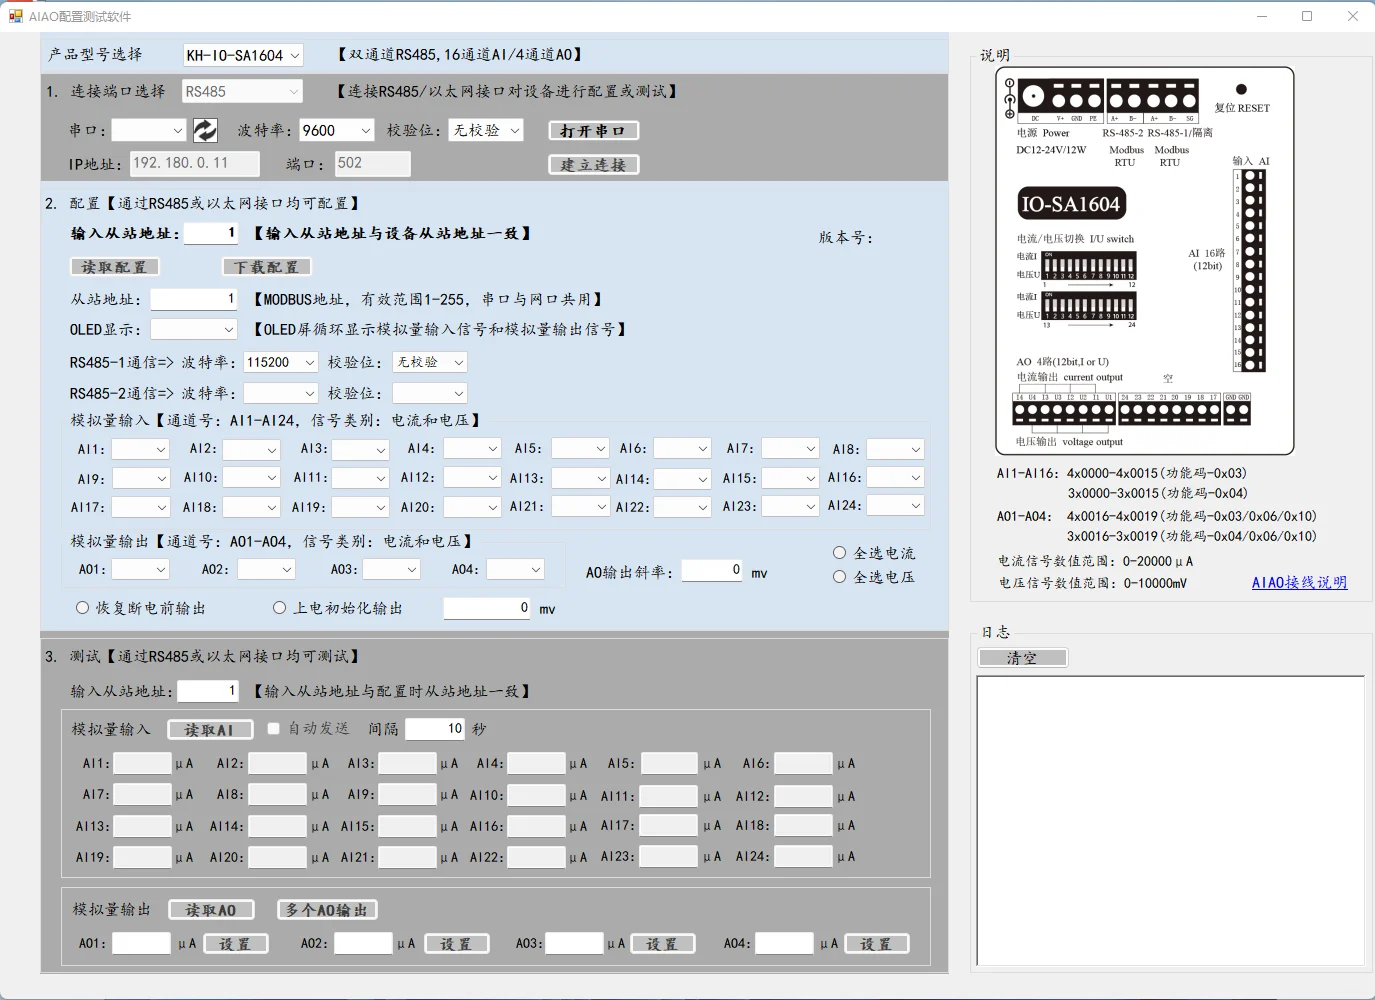
Task: Click the 设置 button for AO2
Action: pos(456,943)
